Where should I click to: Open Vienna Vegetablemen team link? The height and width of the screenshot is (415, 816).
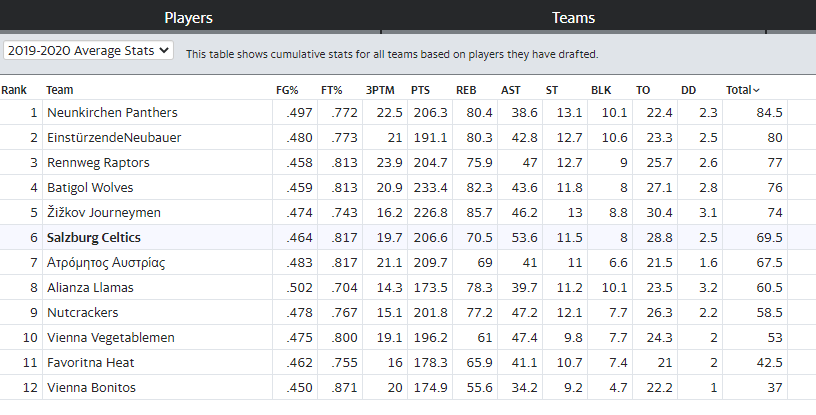110,337
